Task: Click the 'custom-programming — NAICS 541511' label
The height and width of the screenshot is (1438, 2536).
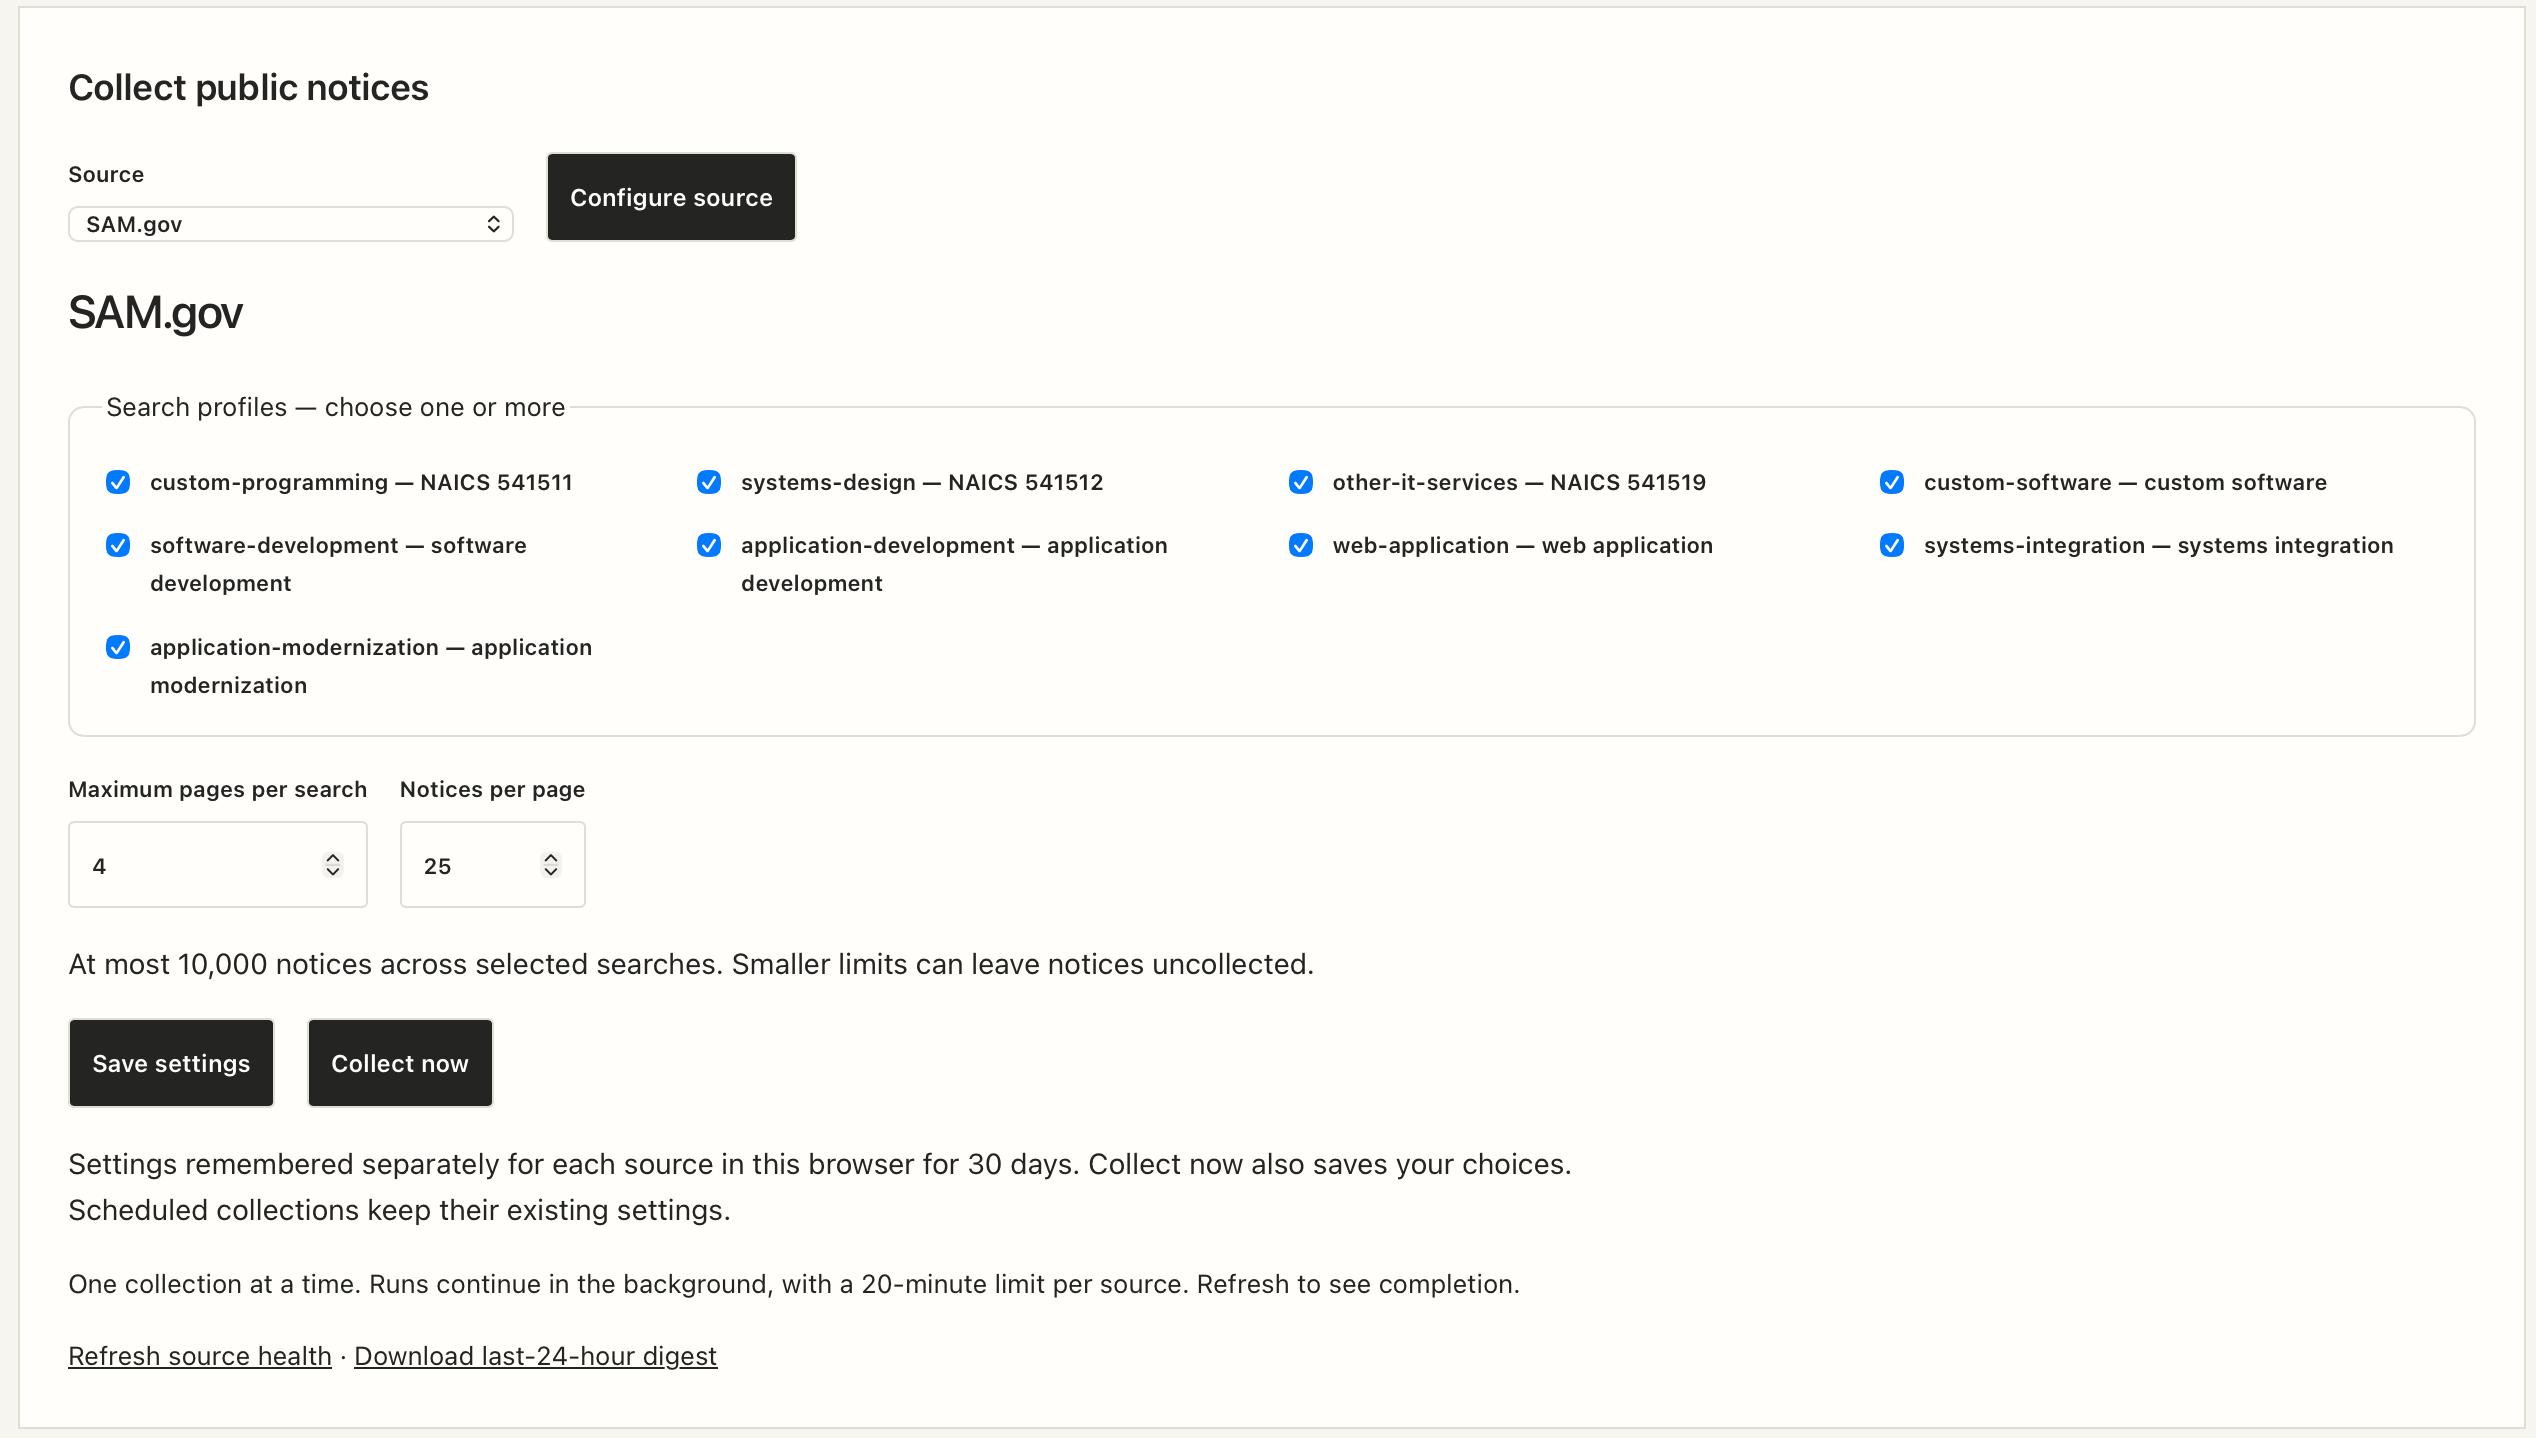Action: pos(361,483)
